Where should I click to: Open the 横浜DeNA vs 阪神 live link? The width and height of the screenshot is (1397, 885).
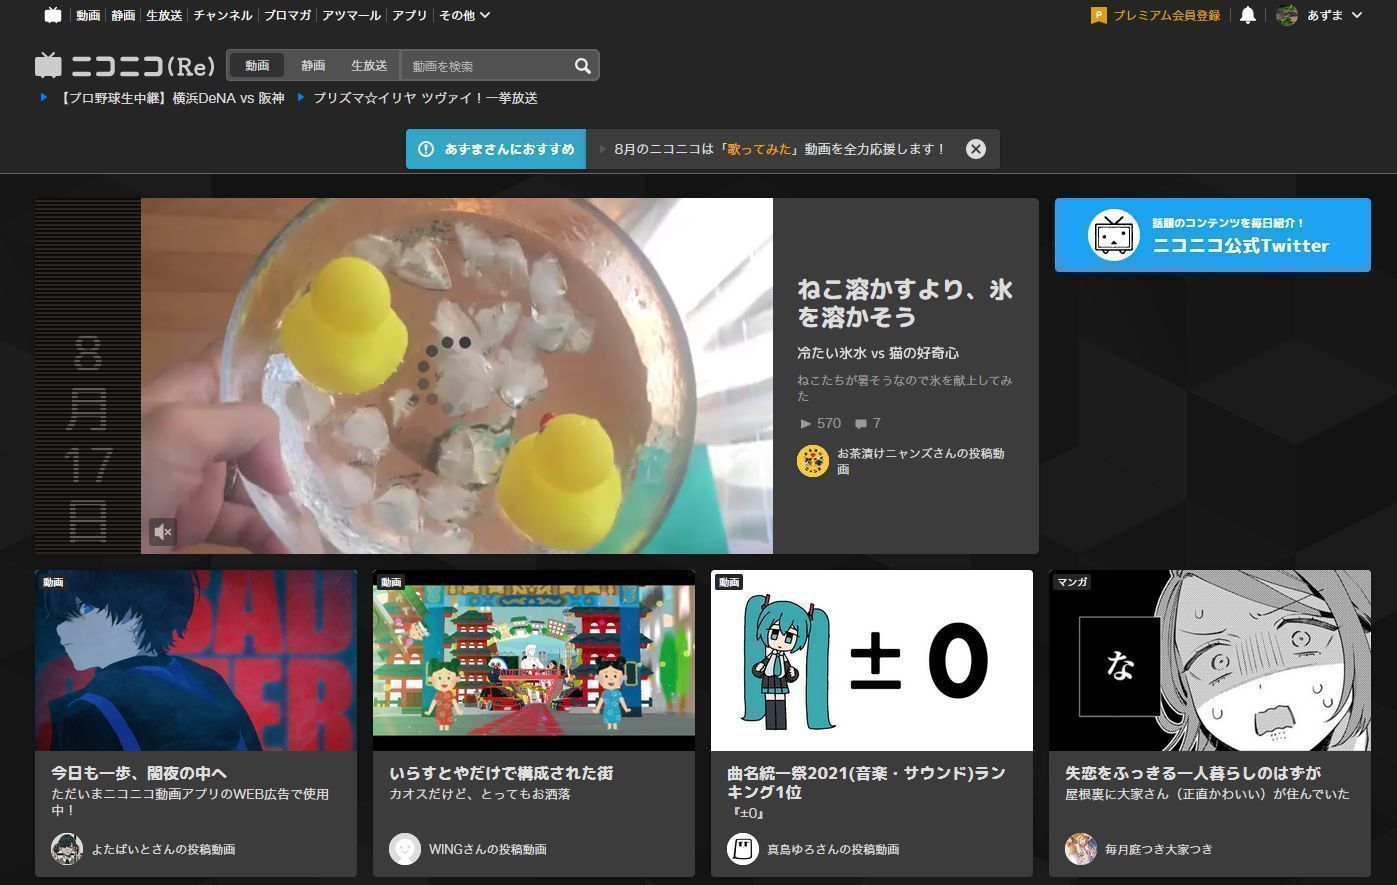tap(171, 98)
